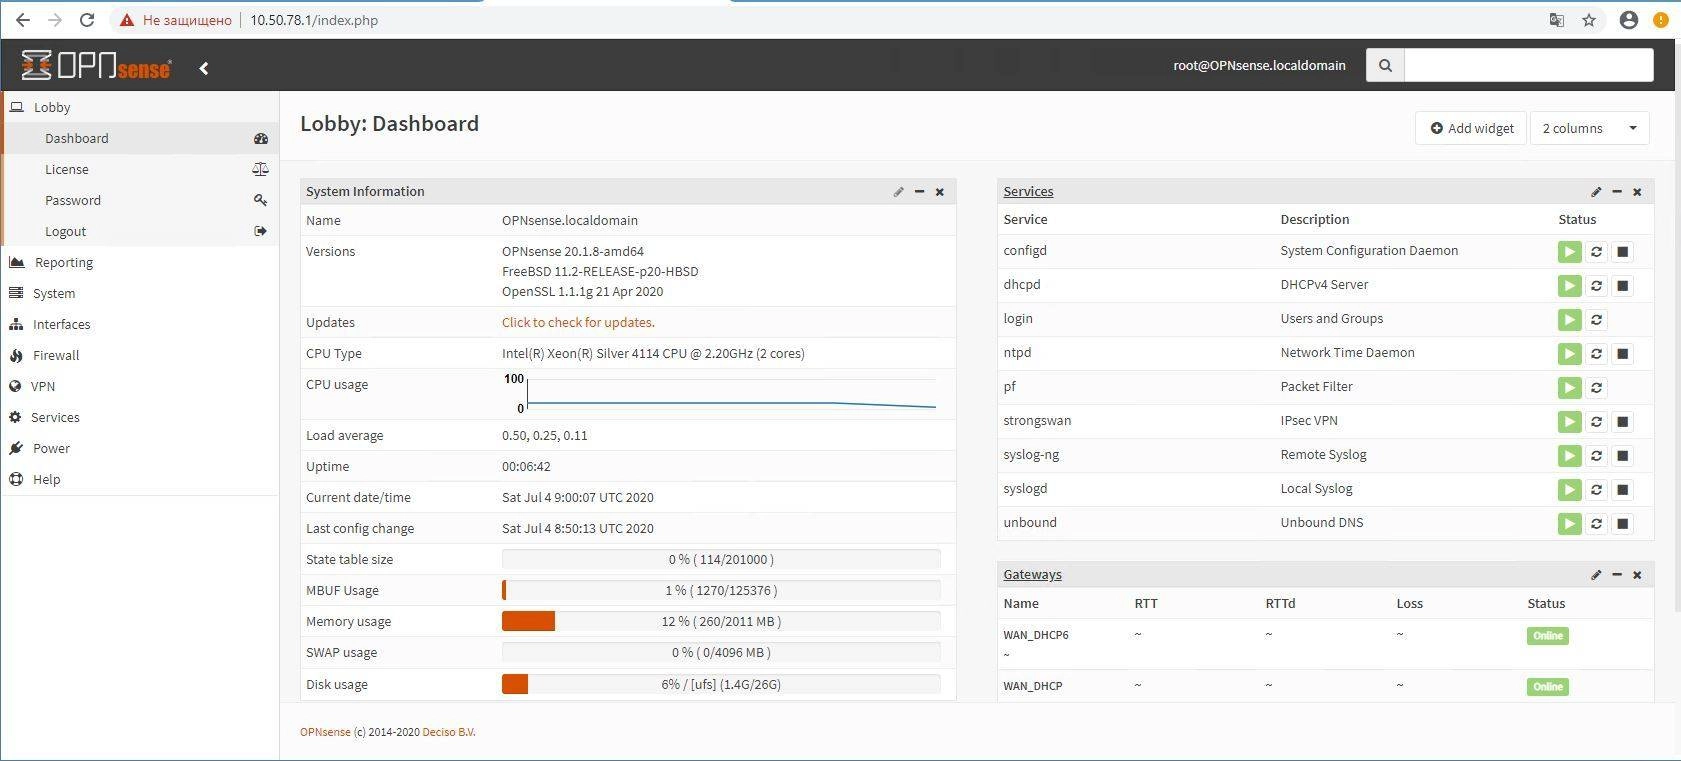This screenshot has width=1681, height=761.
Task: Expand the Interfaces menu
Action: [x=140, y=324]
